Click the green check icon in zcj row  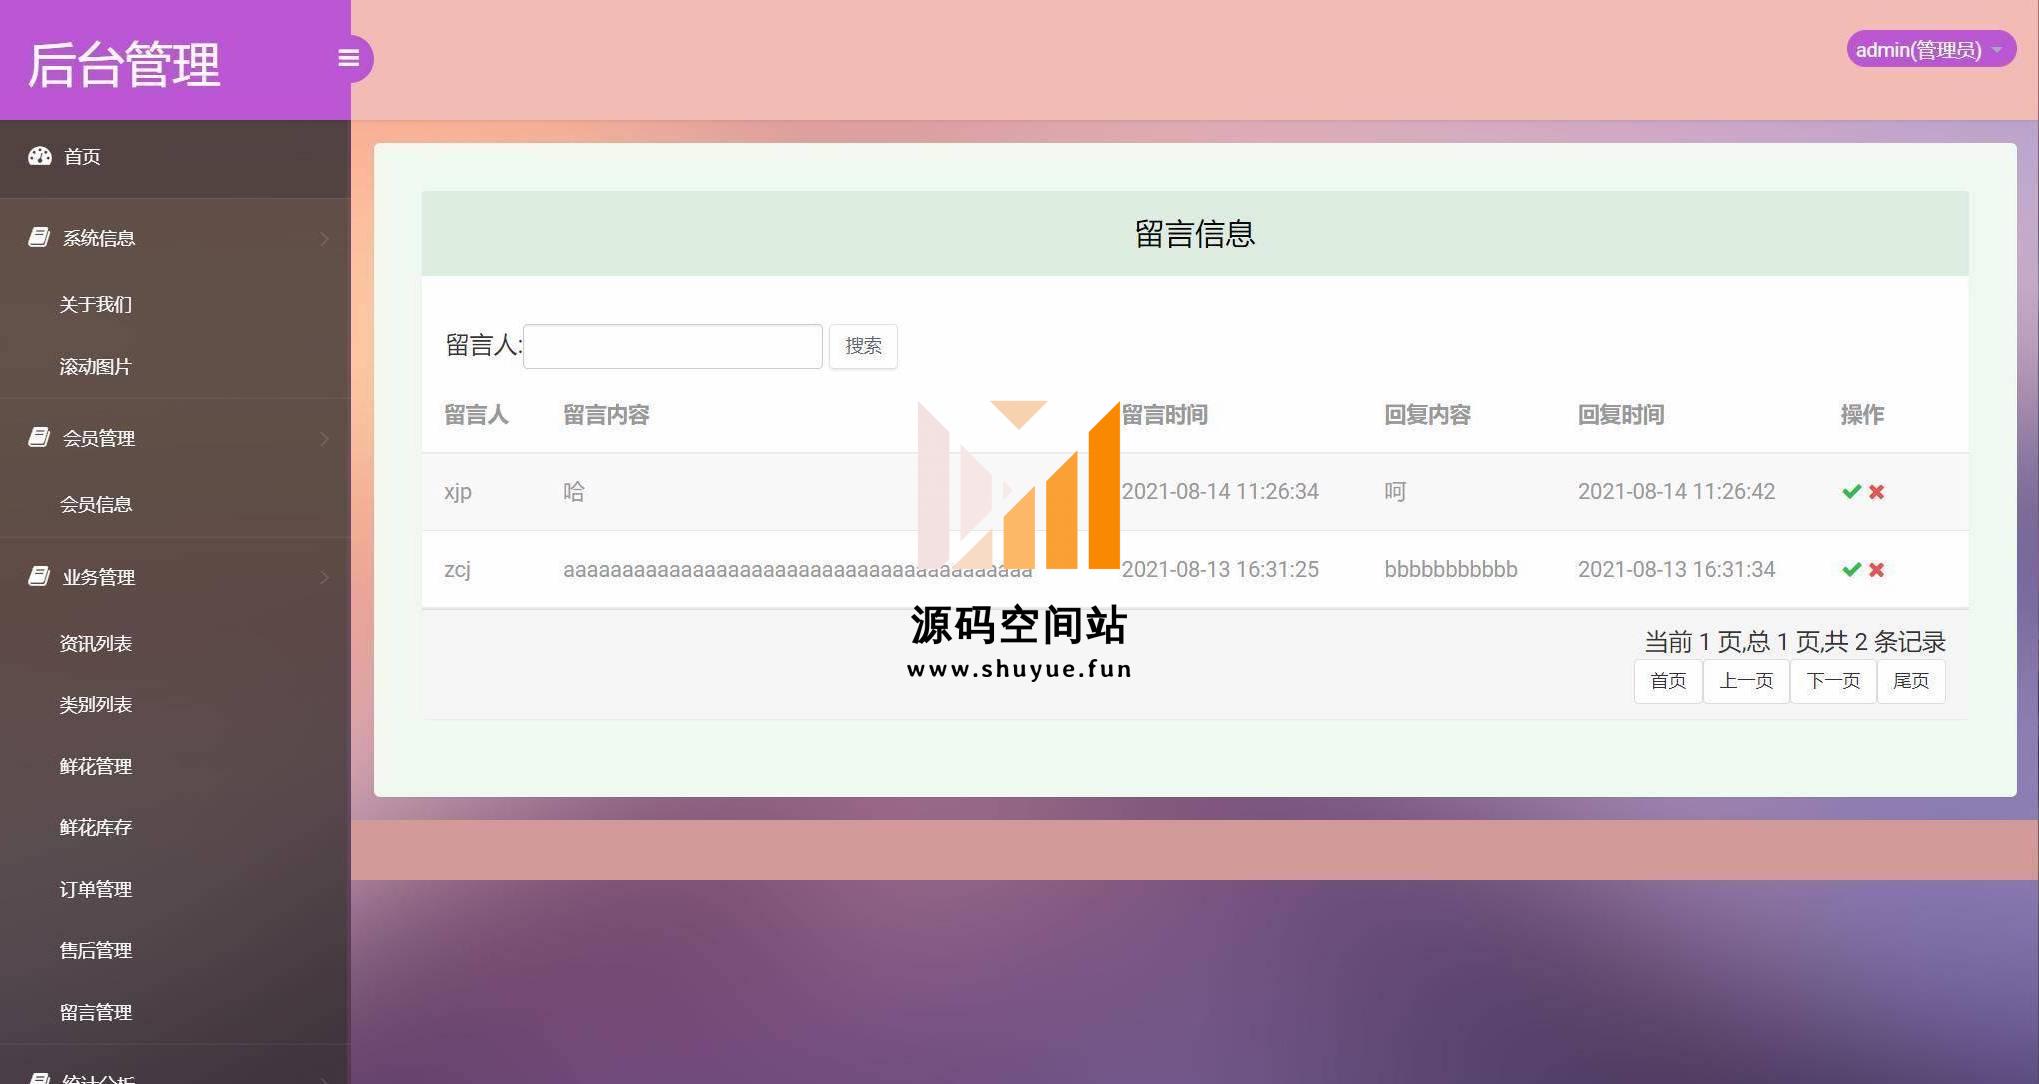point(1851,569)
